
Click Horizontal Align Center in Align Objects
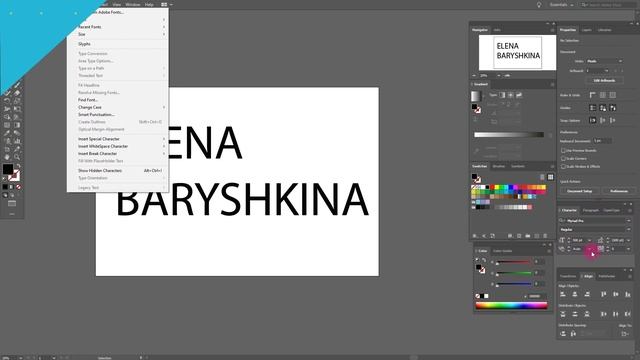(x=575, y=294)
